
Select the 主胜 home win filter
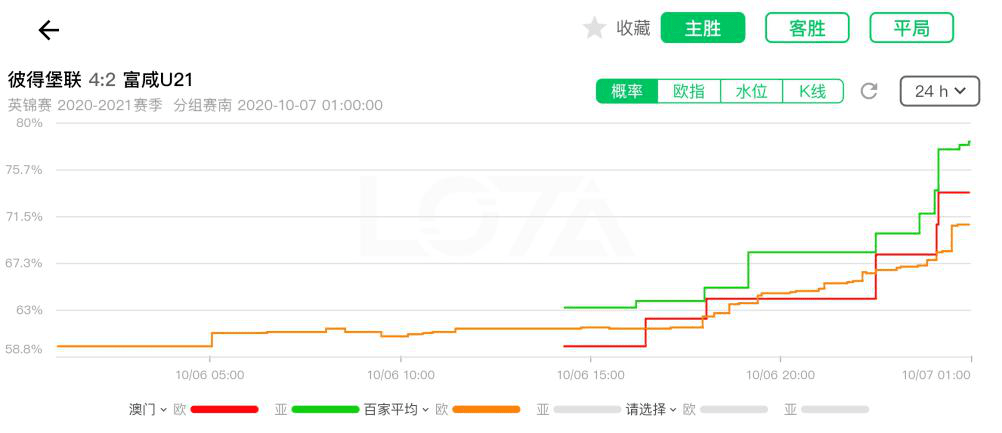click(702, 28)
